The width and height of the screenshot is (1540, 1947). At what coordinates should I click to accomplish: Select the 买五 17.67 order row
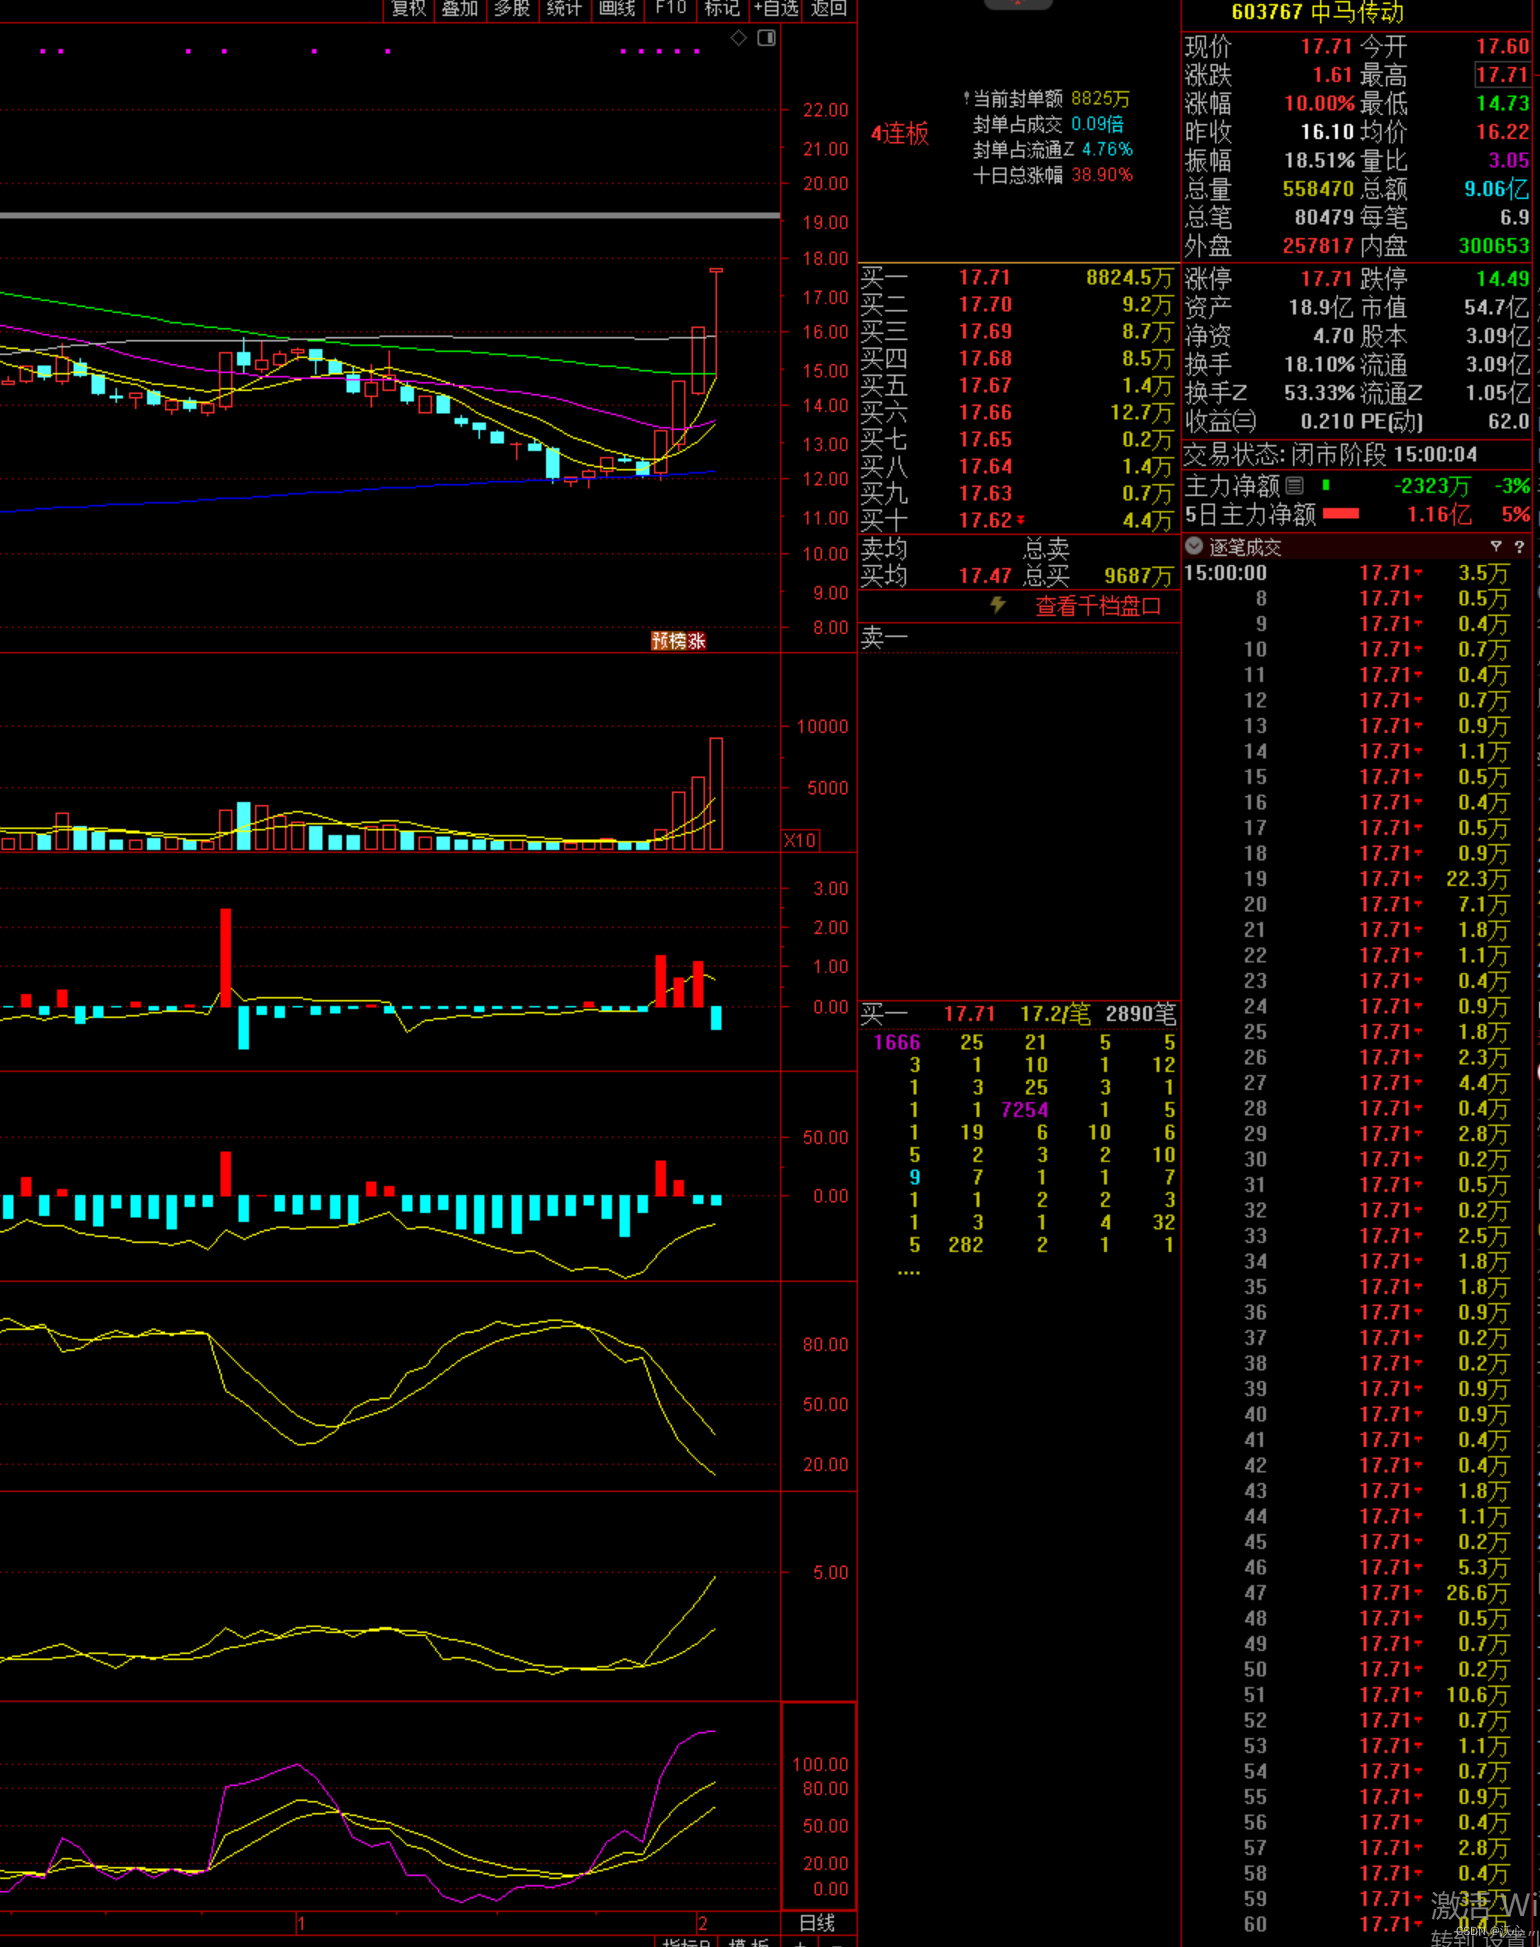tap(1018, 386)
